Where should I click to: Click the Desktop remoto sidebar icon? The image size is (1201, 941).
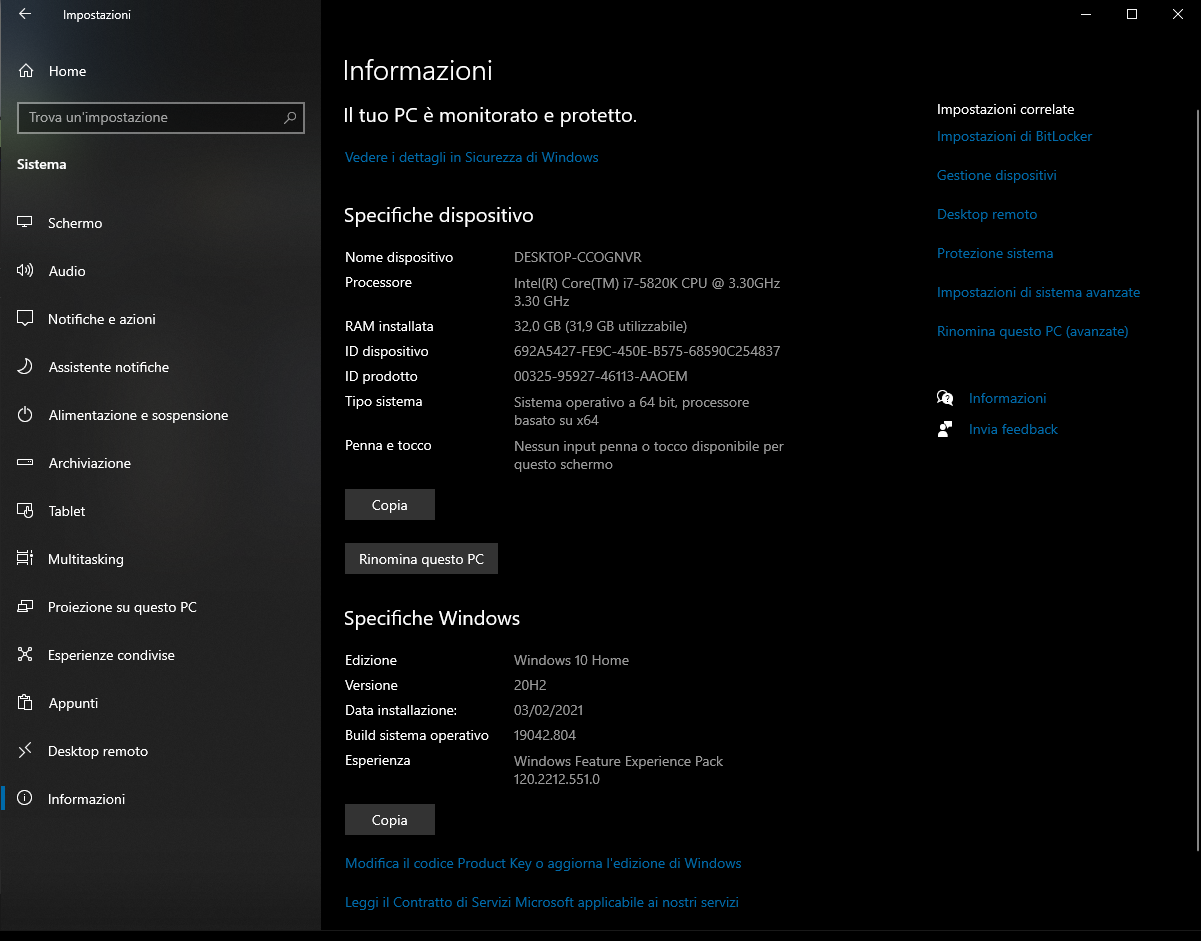coord(26,751)
